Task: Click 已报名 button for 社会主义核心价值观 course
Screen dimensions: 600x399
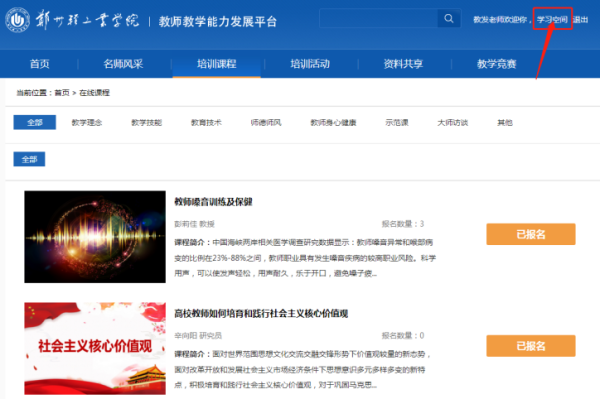Action: coord(531,346)
